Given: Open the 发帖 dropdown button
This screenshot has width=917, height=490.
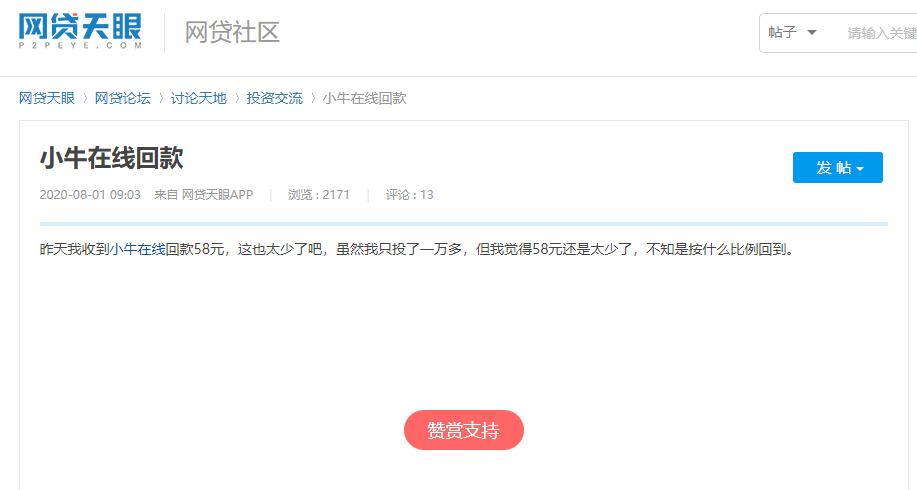Looking at the screenshot, I should point(837,168).
